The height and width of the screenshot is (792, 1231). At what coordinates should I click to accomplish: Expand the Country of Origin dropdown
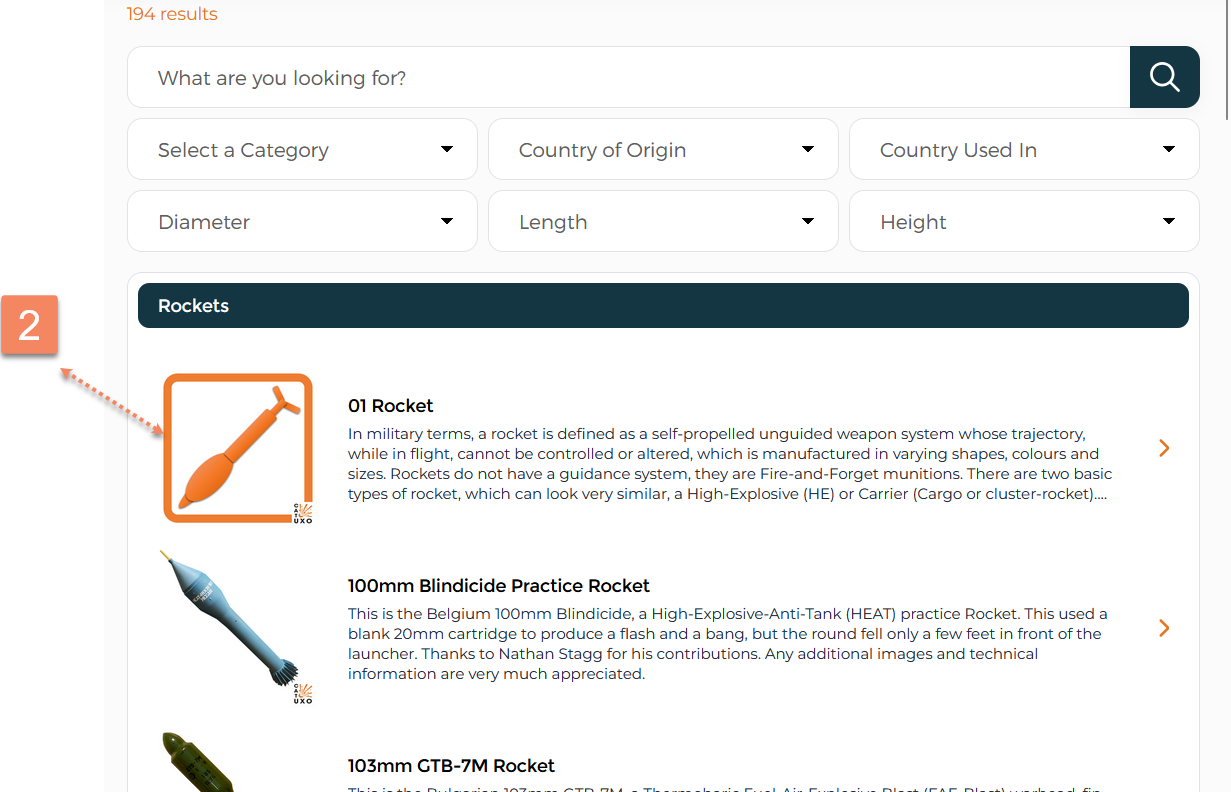[x=663, y=150]
